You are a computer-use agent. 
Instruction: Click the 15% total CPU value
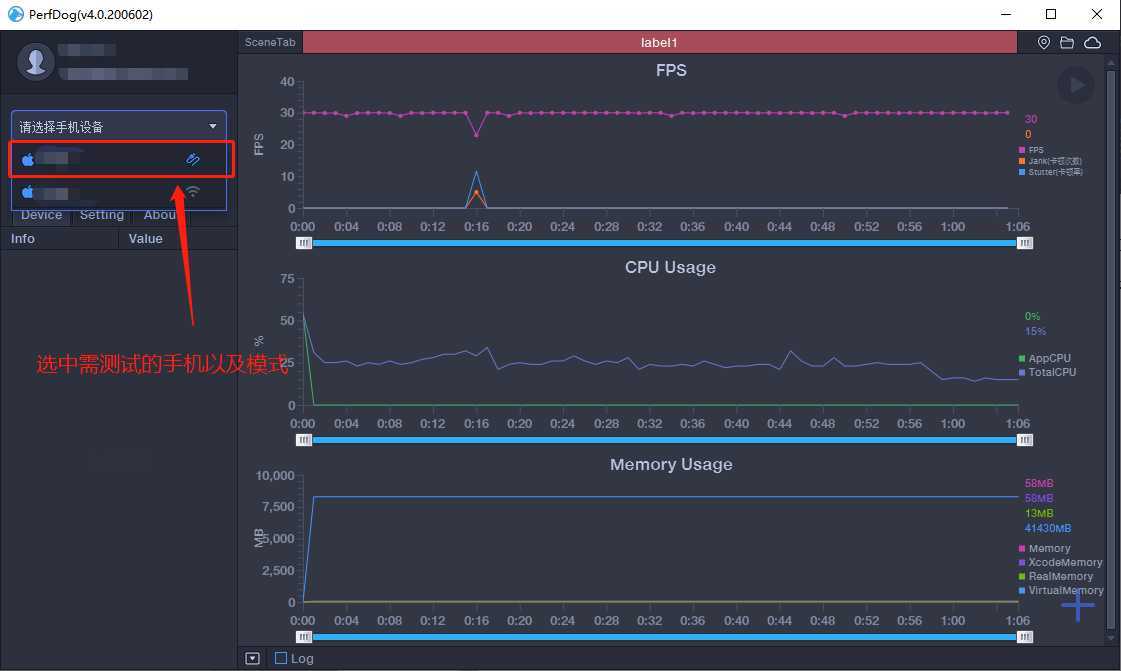click(1035, 331)
